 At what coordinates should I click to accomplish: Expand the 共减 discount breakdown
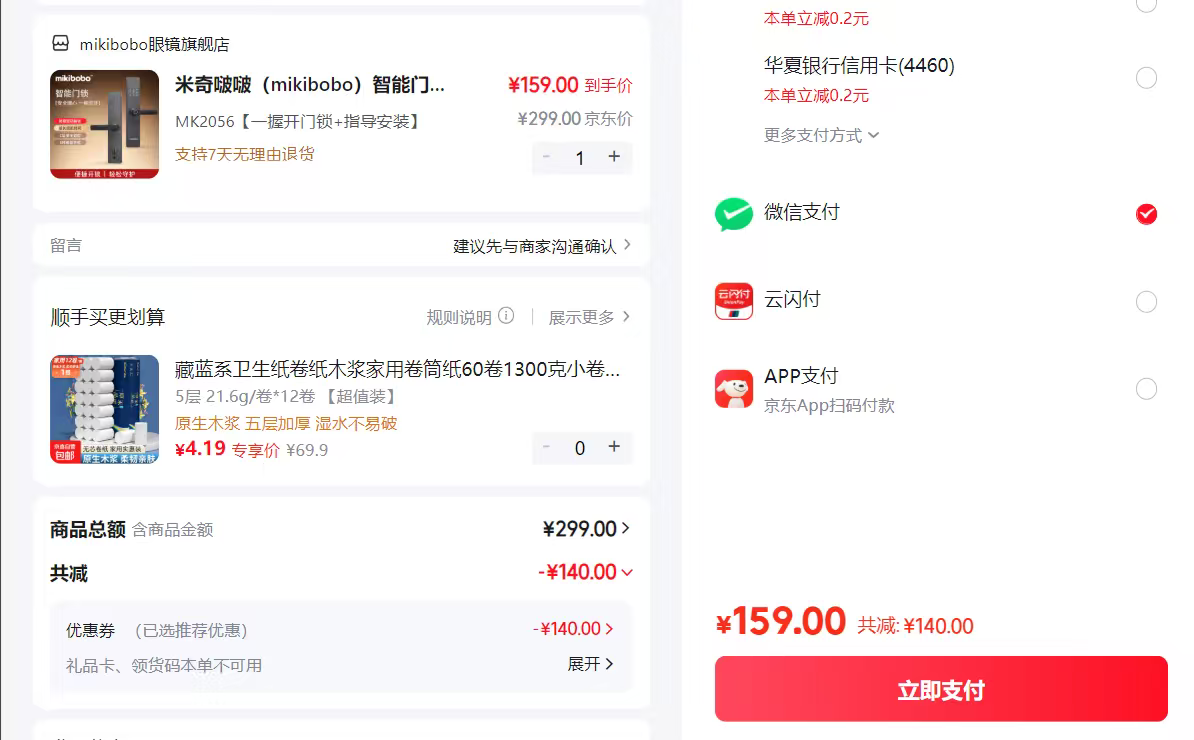(626, 572)
